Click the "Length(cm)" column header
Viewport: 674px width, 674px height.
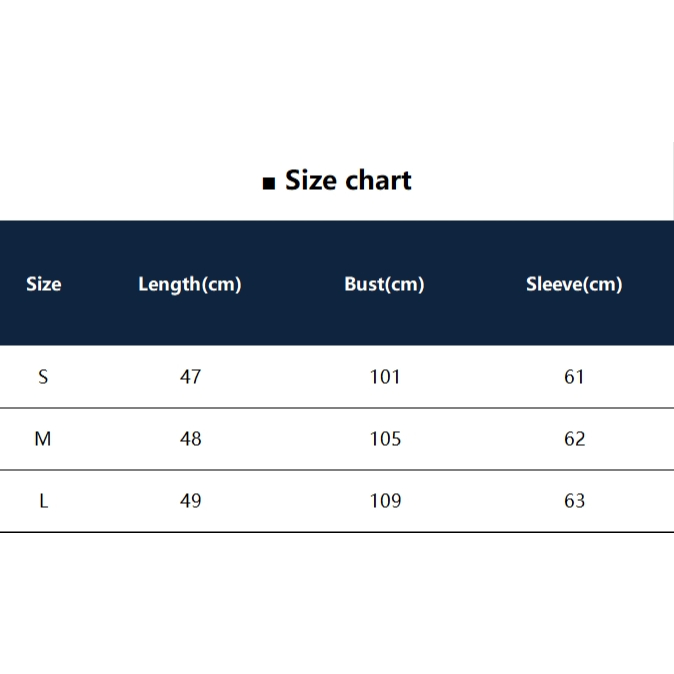(190, 284)
